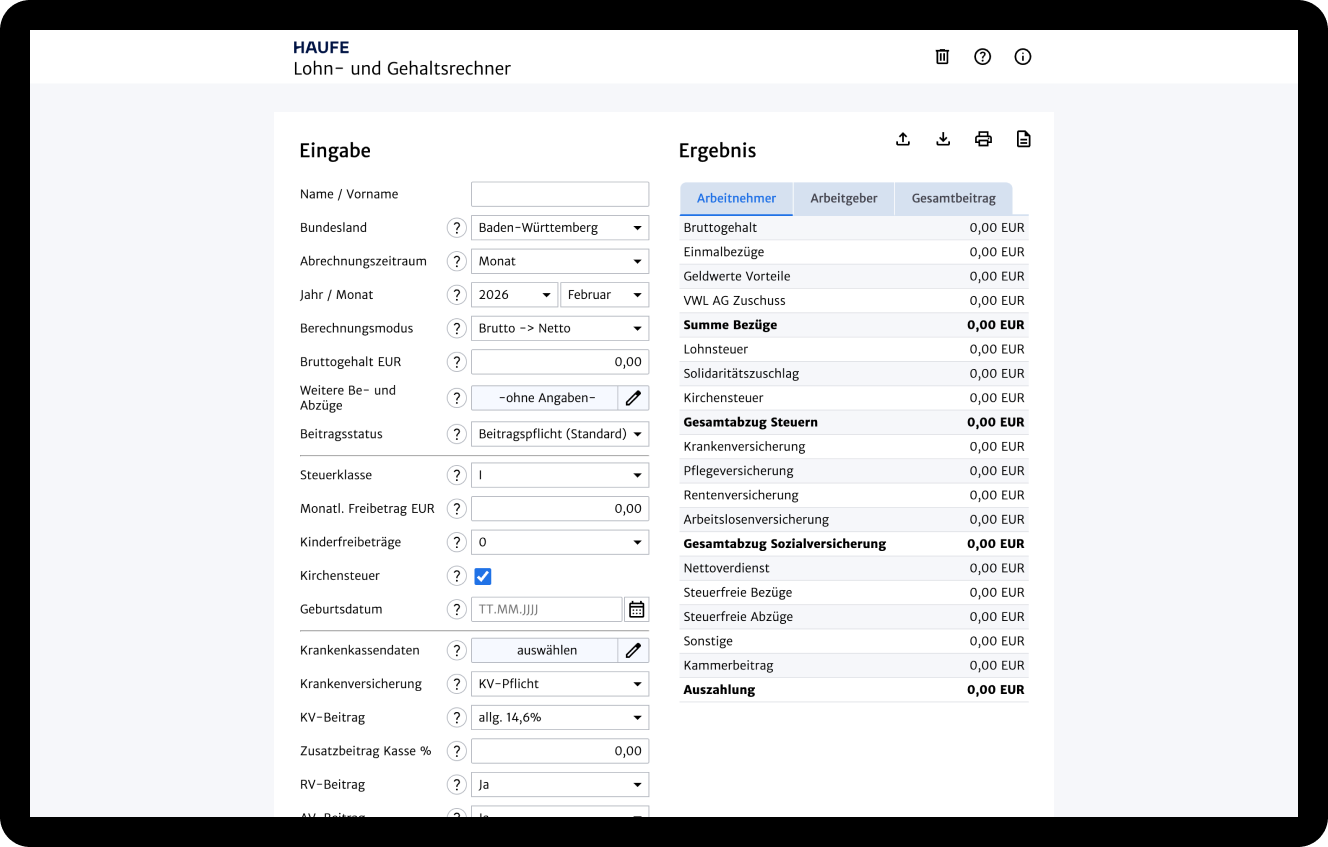Open the Bundesland dropdown Baden-Württemberg
The image size is (1328, 847).
point(560,228)
